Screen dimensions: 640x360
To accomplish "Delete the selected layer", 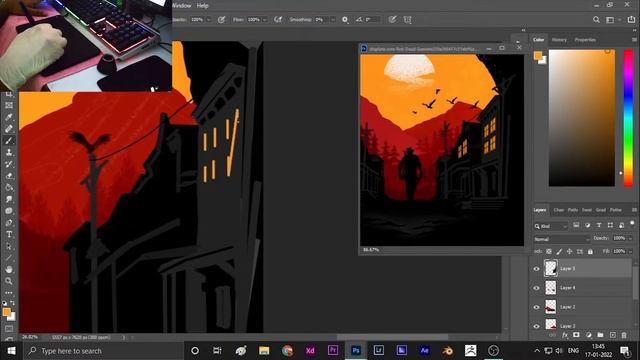I will (624, 335).
